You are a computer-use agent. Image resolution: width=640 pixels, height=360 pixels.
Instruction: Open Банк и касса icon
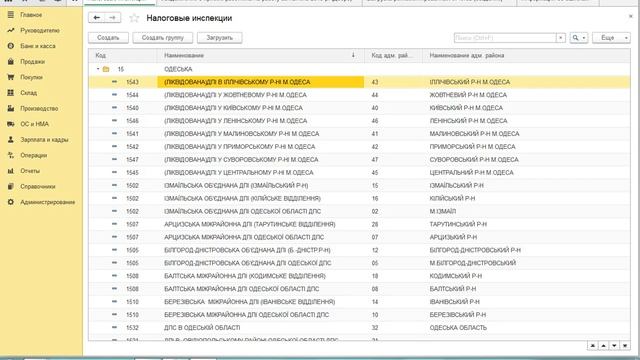(11, 46)
